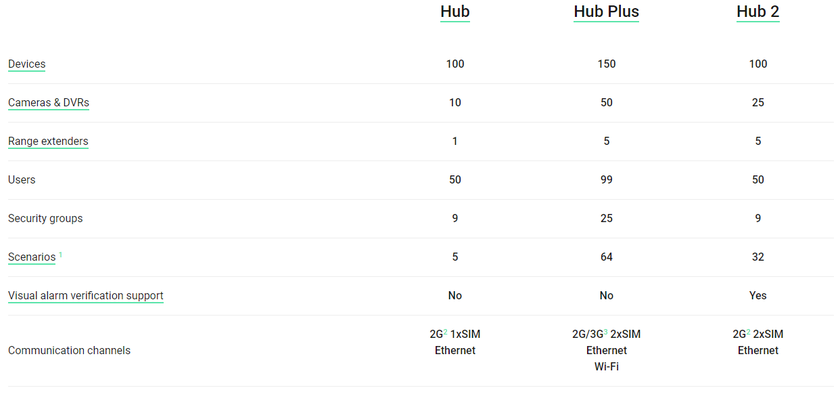
Task: Click footnote 3 beside Hub Plus 2G/3G
Action: [606, 331]
